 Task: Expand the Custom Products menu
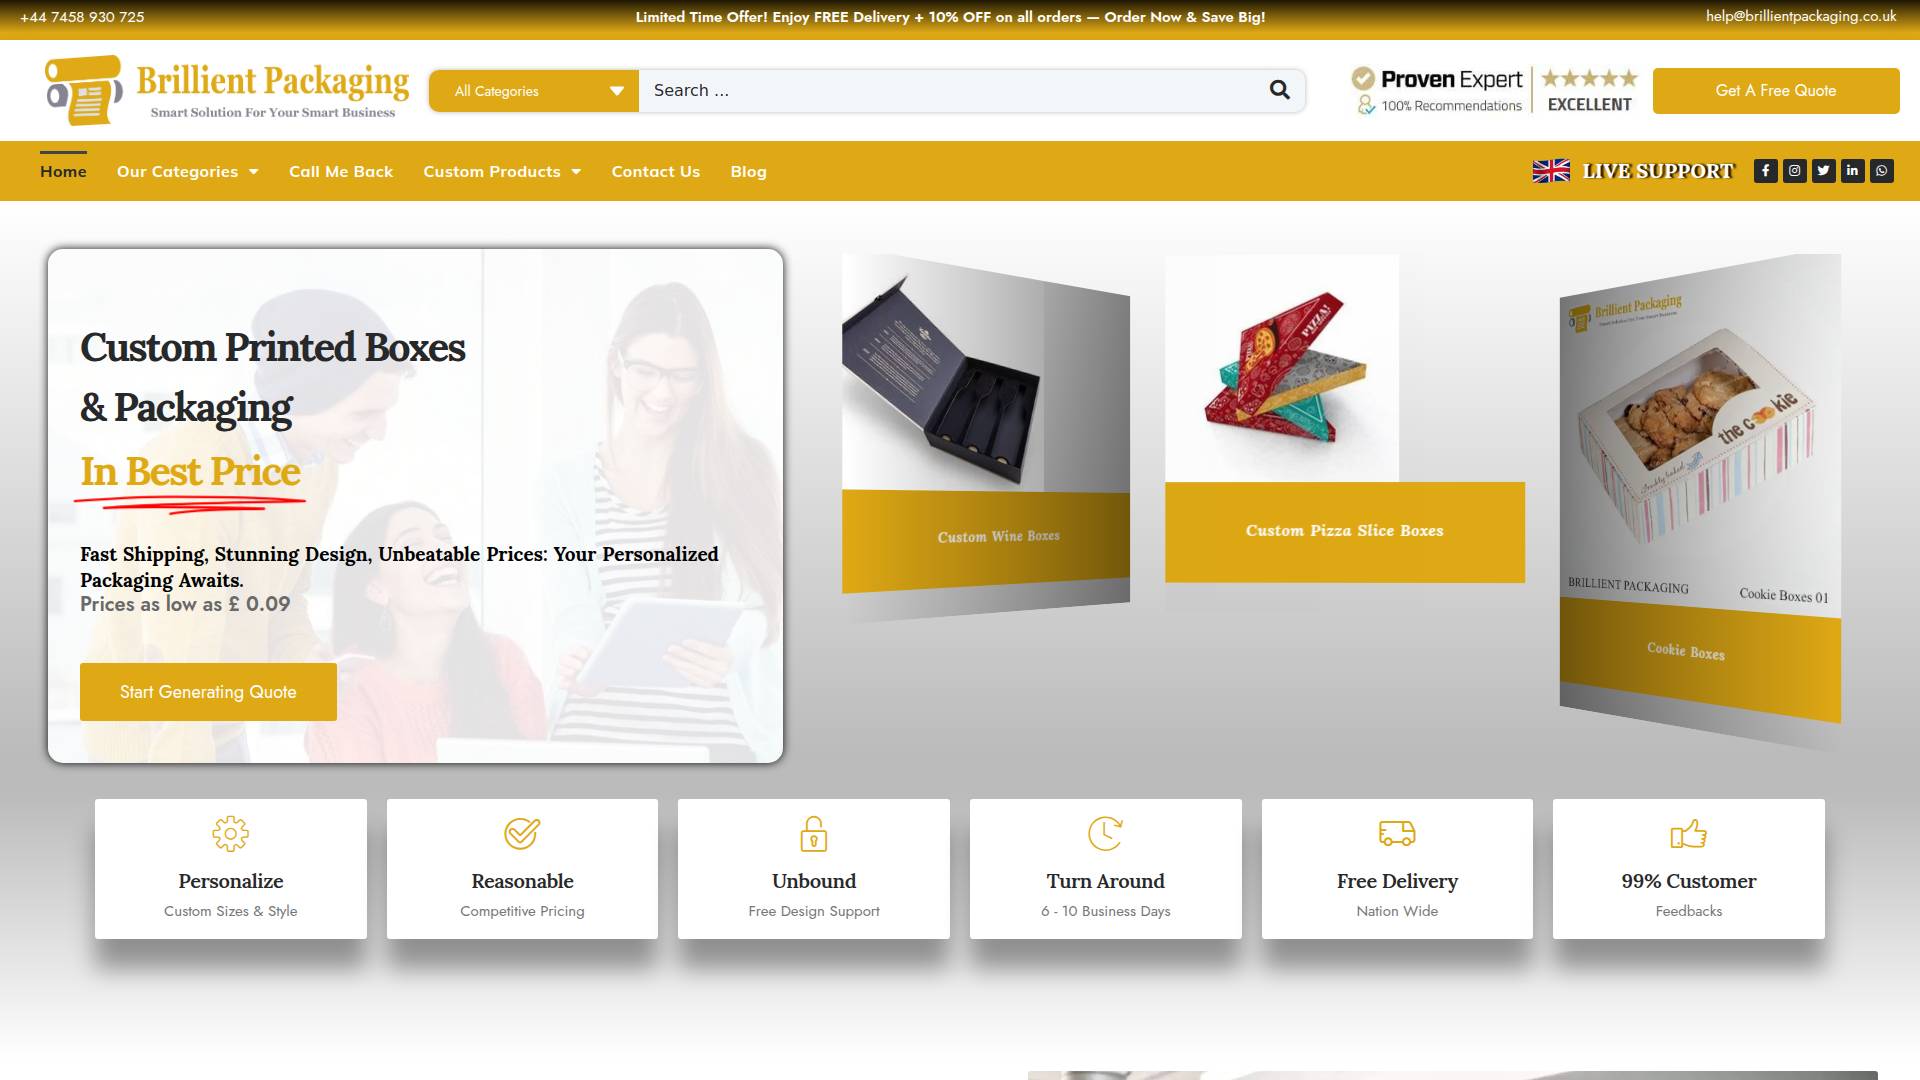click(501, 172)
